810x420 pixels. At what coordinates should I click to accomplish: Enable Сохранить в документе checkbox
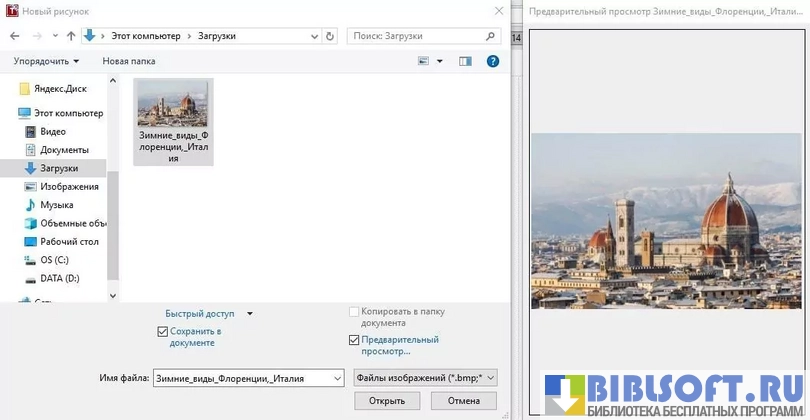pos(163,331)
